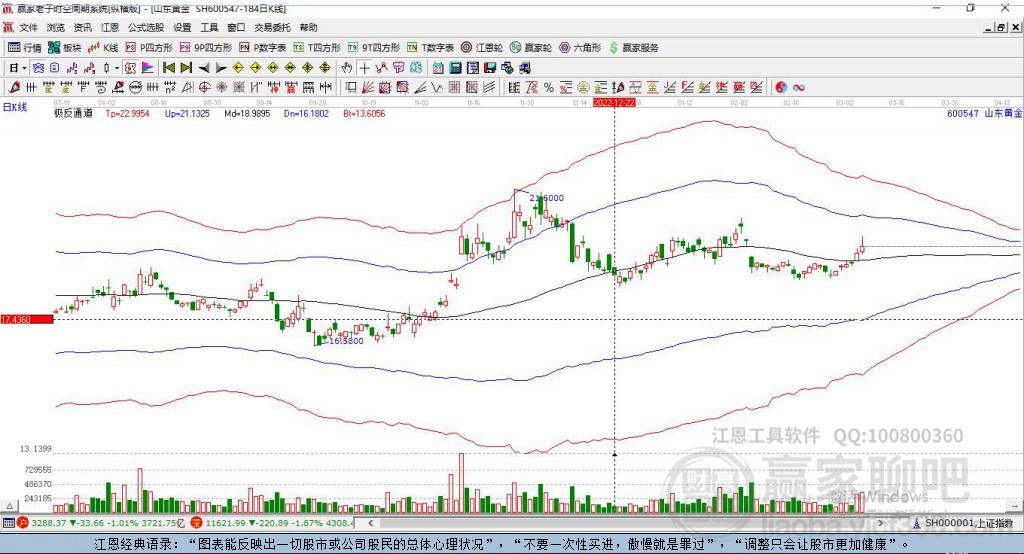The width and height of the screenshot is (1024, 554).
Task: Click the 600547 山东黄金 stock label
Action: [984, 113]
